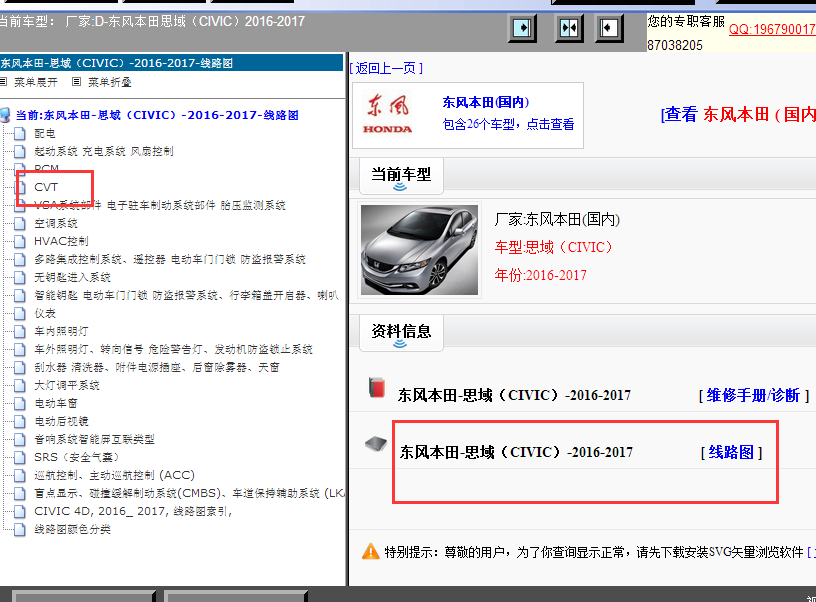Screen dimensions: 816x602
Task: Open 智能钥匙 电动车门门锁 item
Action: (186, 296)
